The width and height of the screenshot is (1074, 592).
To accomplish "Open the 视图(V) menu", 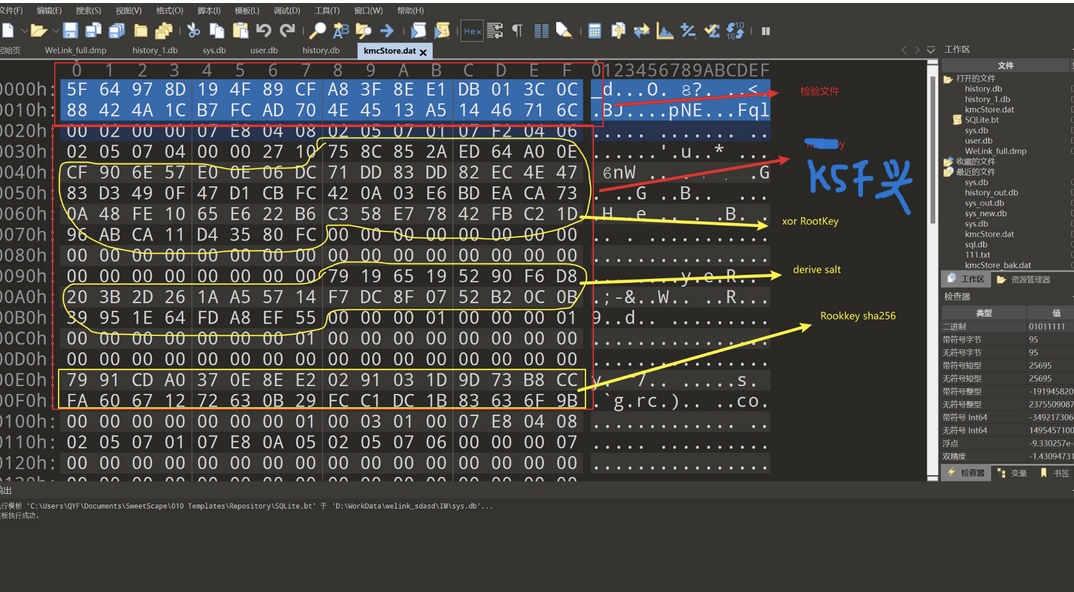I will click(x=128, y=10).
